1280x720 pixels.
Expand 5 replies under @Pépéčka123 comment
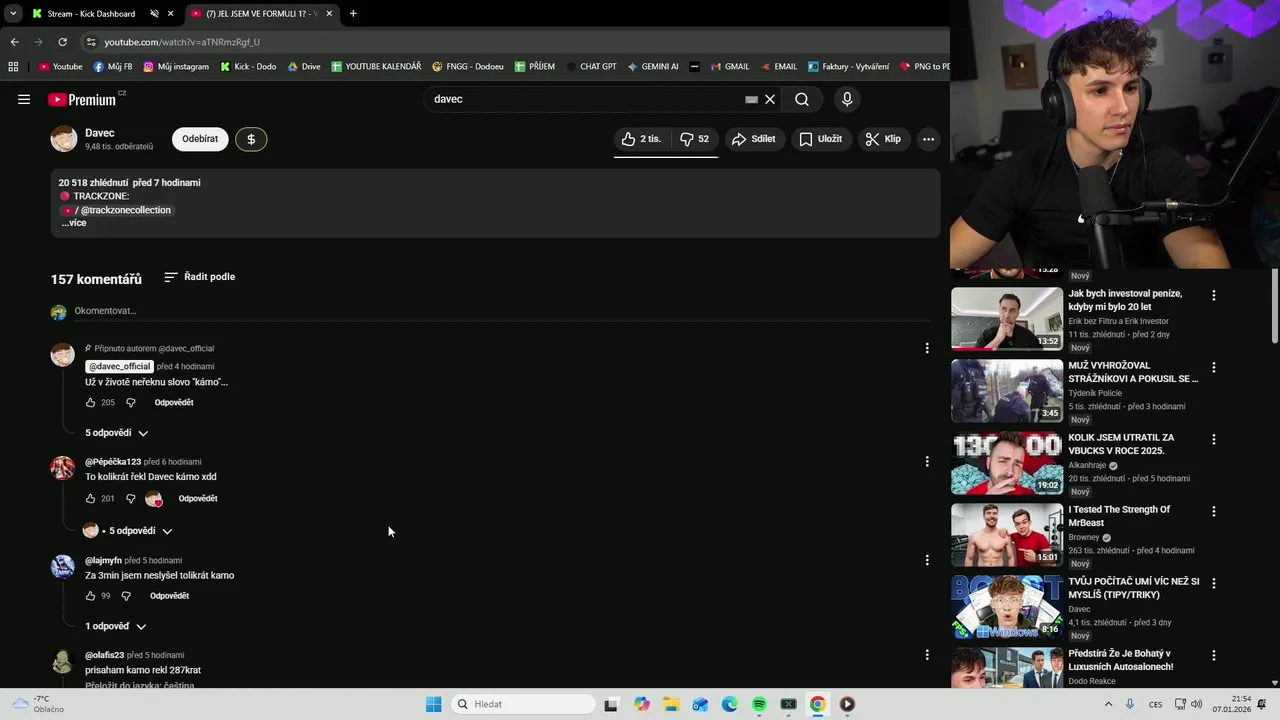[x=128, y=531]
